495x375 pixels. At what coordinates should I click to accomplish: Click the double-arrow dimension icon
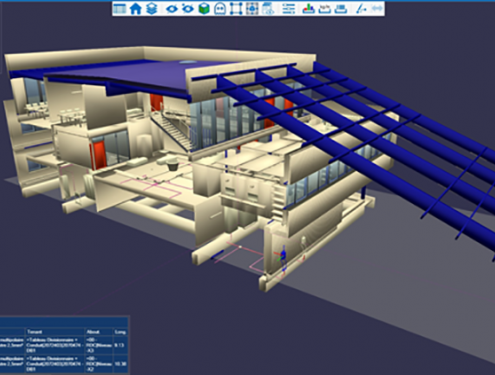(377, 9)
